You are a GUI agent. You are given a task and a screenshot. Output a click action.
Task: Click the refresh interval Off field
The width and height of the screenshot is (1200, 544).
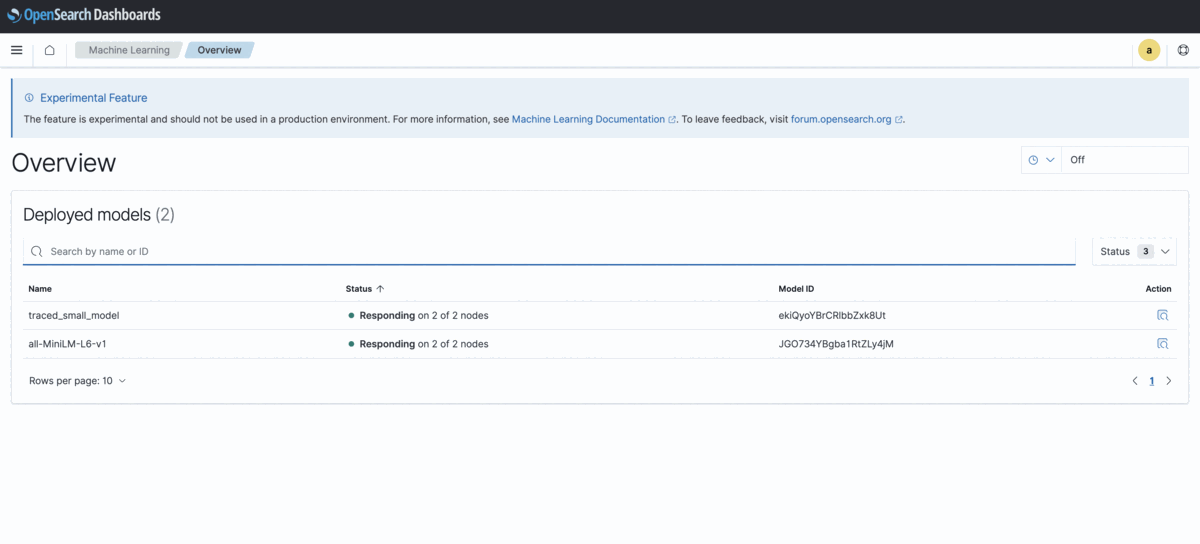point(1125,160)
